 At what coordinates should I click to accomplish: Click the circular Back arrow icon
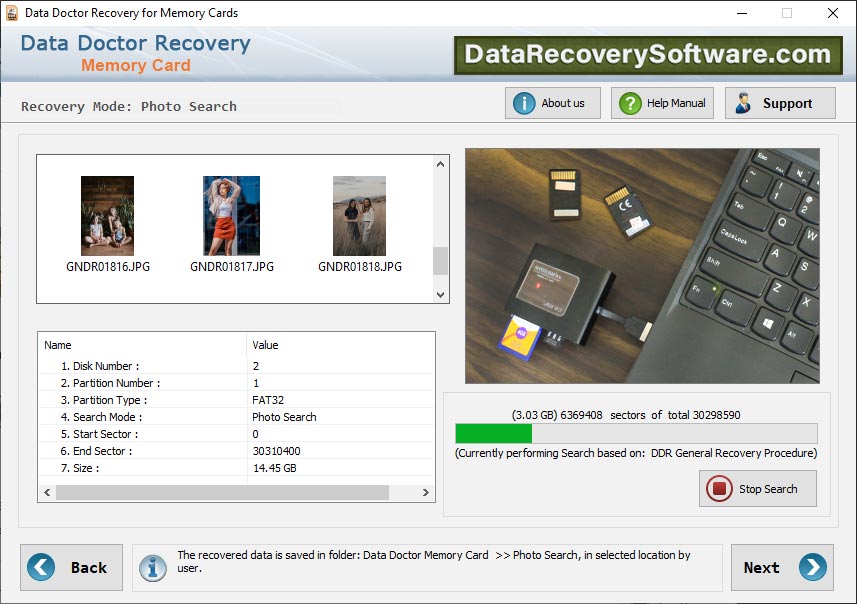tap(40, 567)
